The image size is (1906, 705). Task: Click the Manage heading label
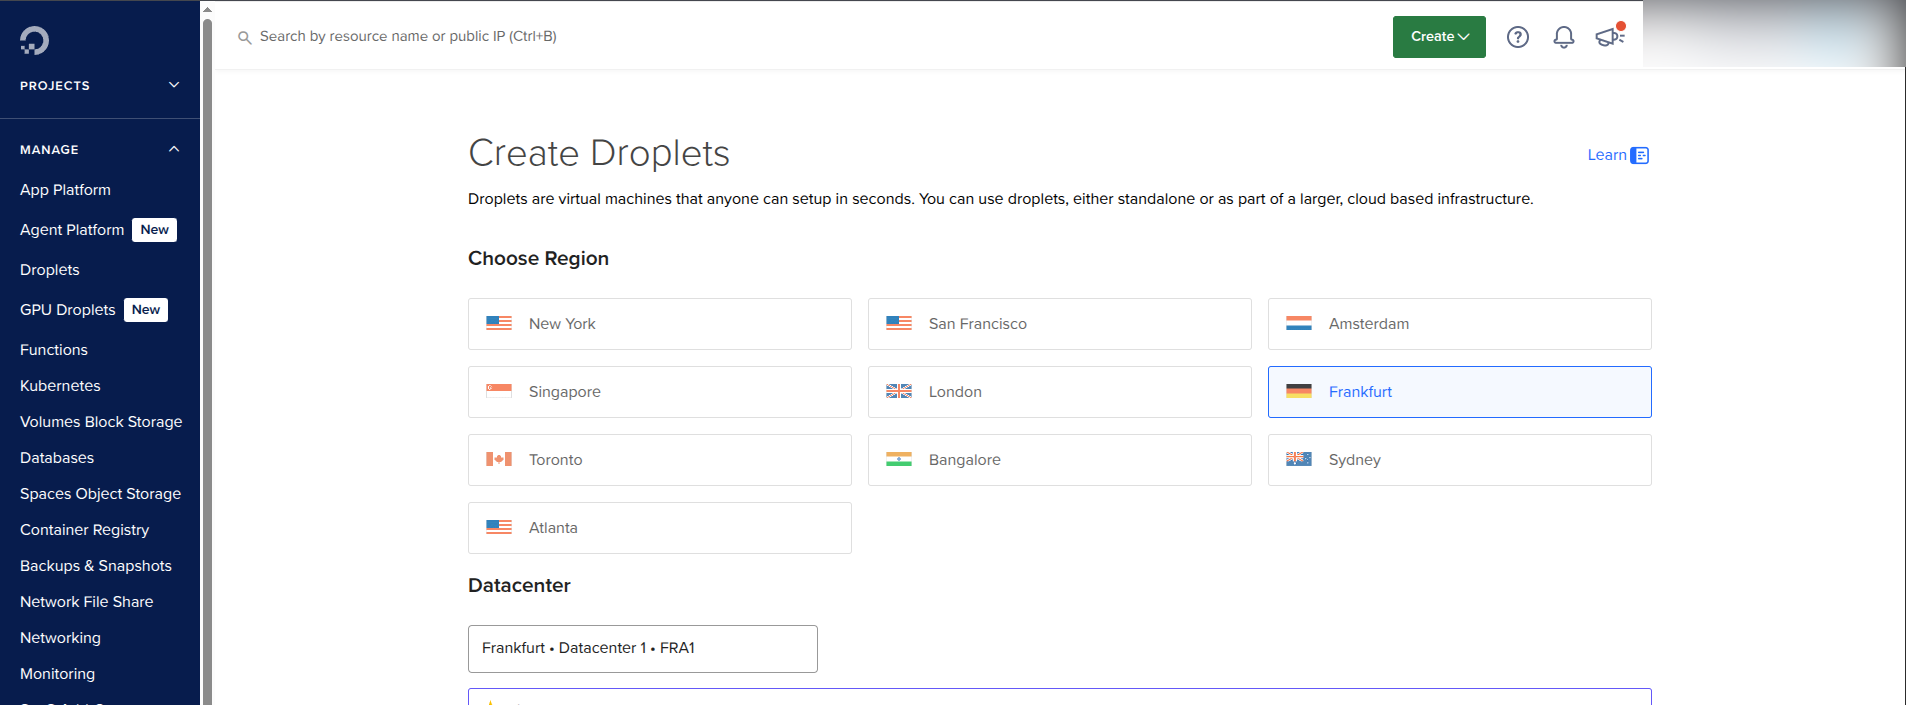click(49, 150)
